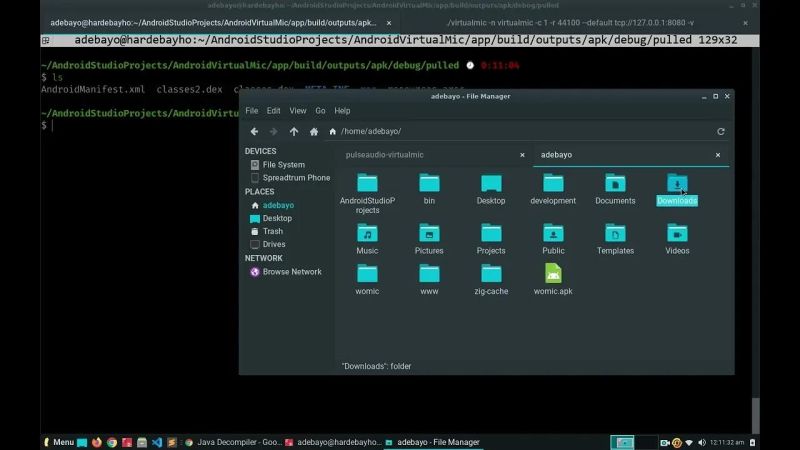Open the Go menu in File Manager
The image size is (800, 450).
point(320,111)
